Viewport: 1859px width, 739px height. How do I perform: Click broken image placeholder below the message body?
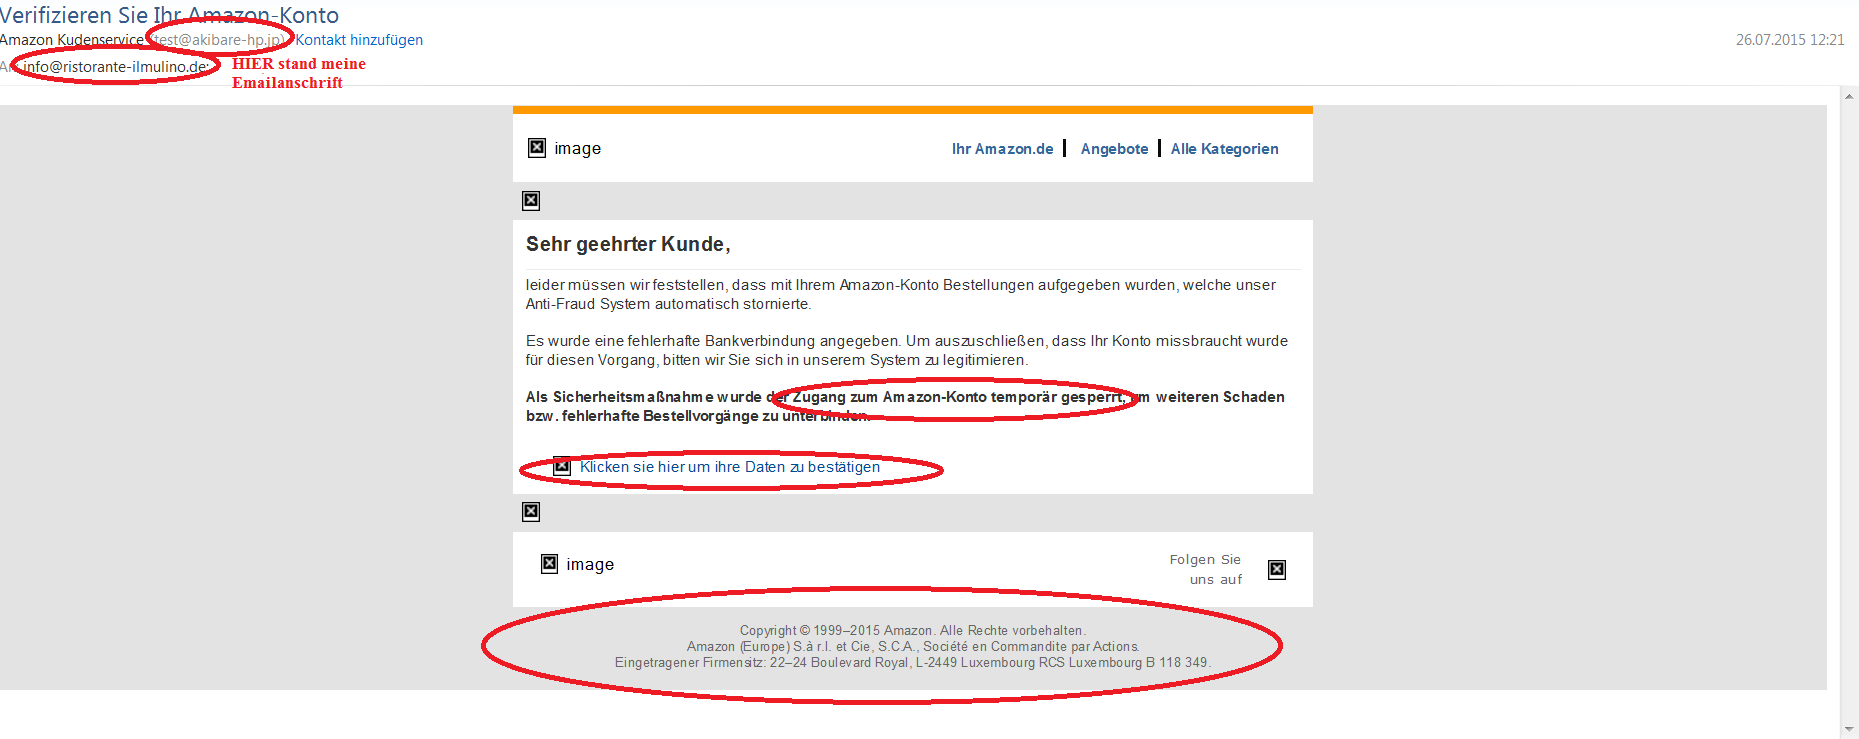tap(531, 512)
